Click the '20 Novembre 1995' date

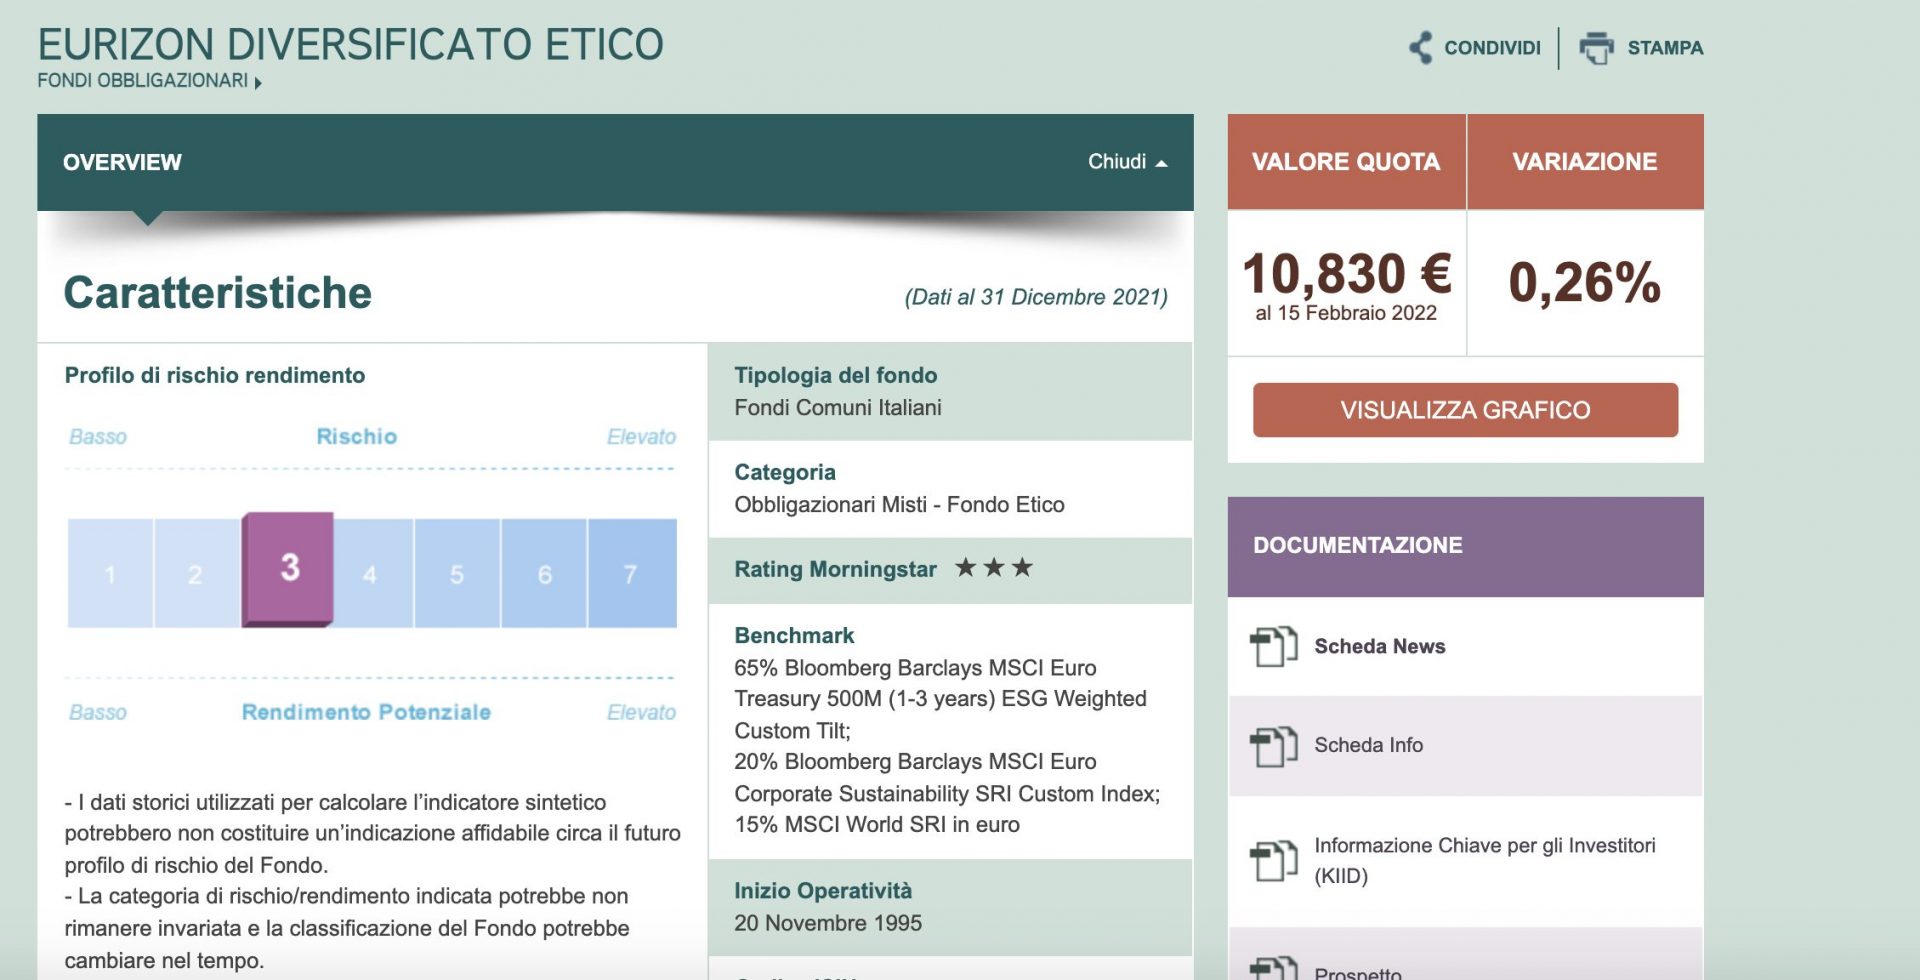828,923
